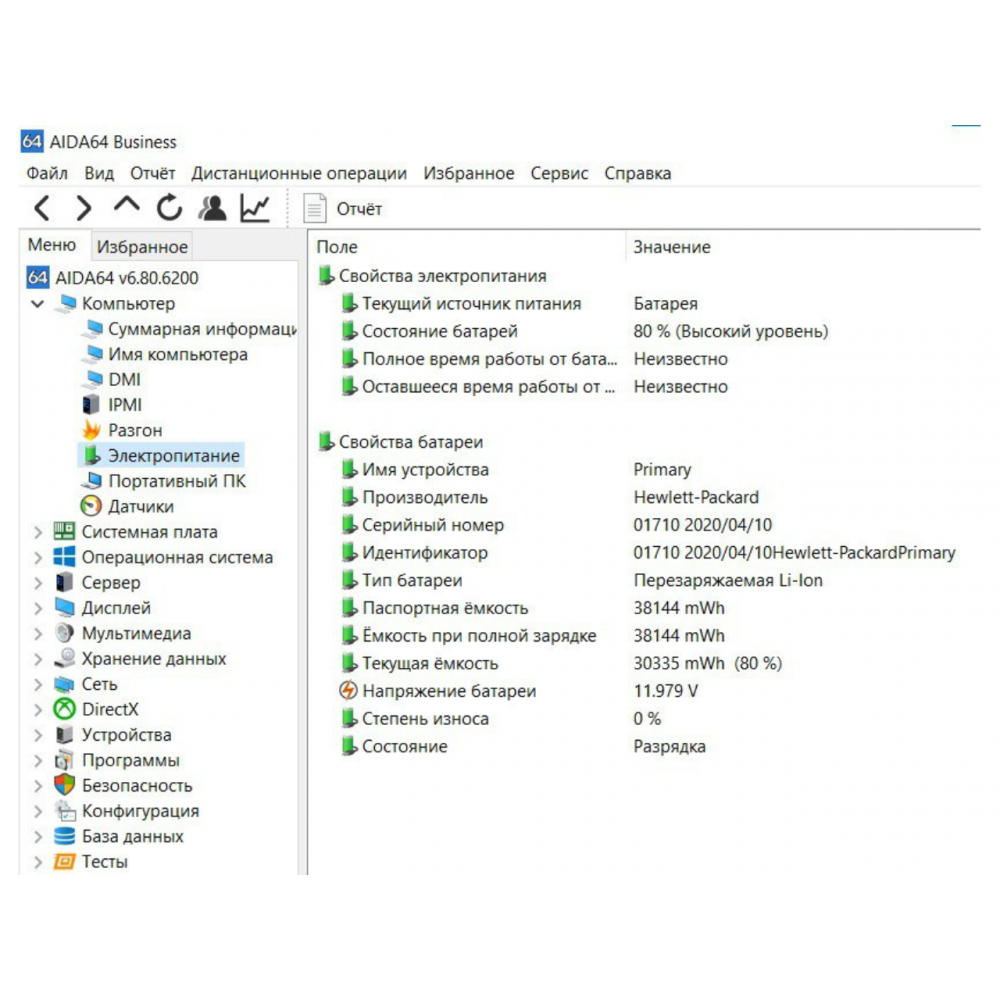This screenshot has width=1000, height=1000.
Task: Open the graph chart toolbar icon
Action: tap(255, 208)
